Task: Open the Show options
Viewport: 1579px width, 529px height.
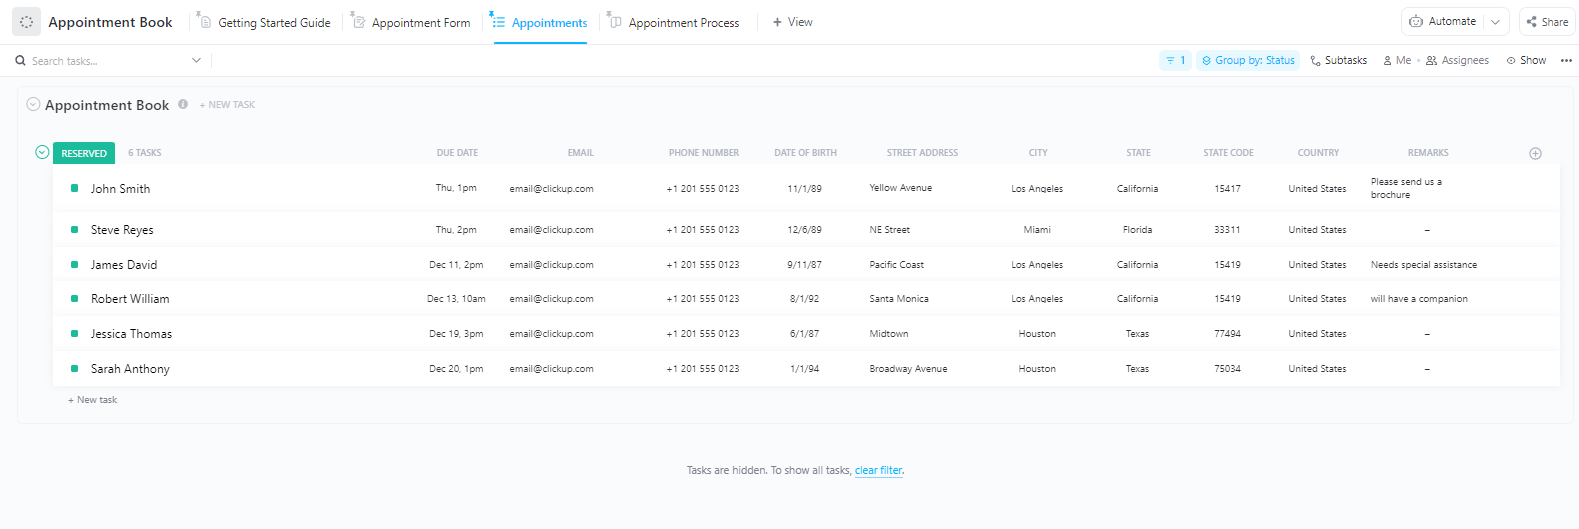Action: 1526,60
